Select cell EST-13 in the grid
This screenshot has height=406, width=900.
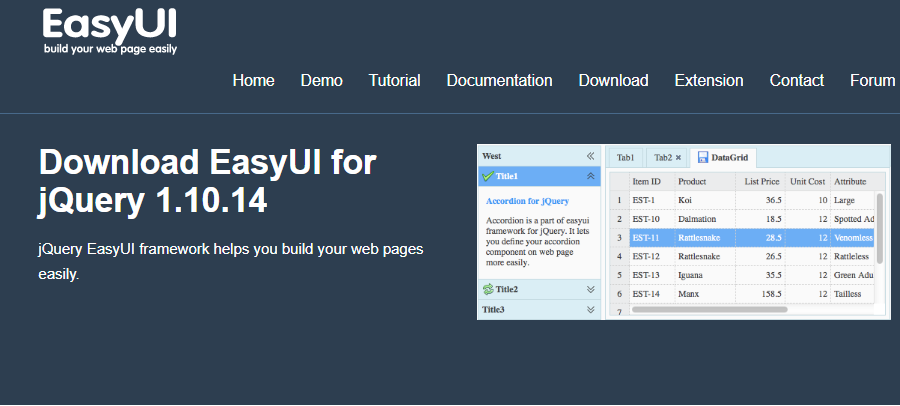pos(652,275)
